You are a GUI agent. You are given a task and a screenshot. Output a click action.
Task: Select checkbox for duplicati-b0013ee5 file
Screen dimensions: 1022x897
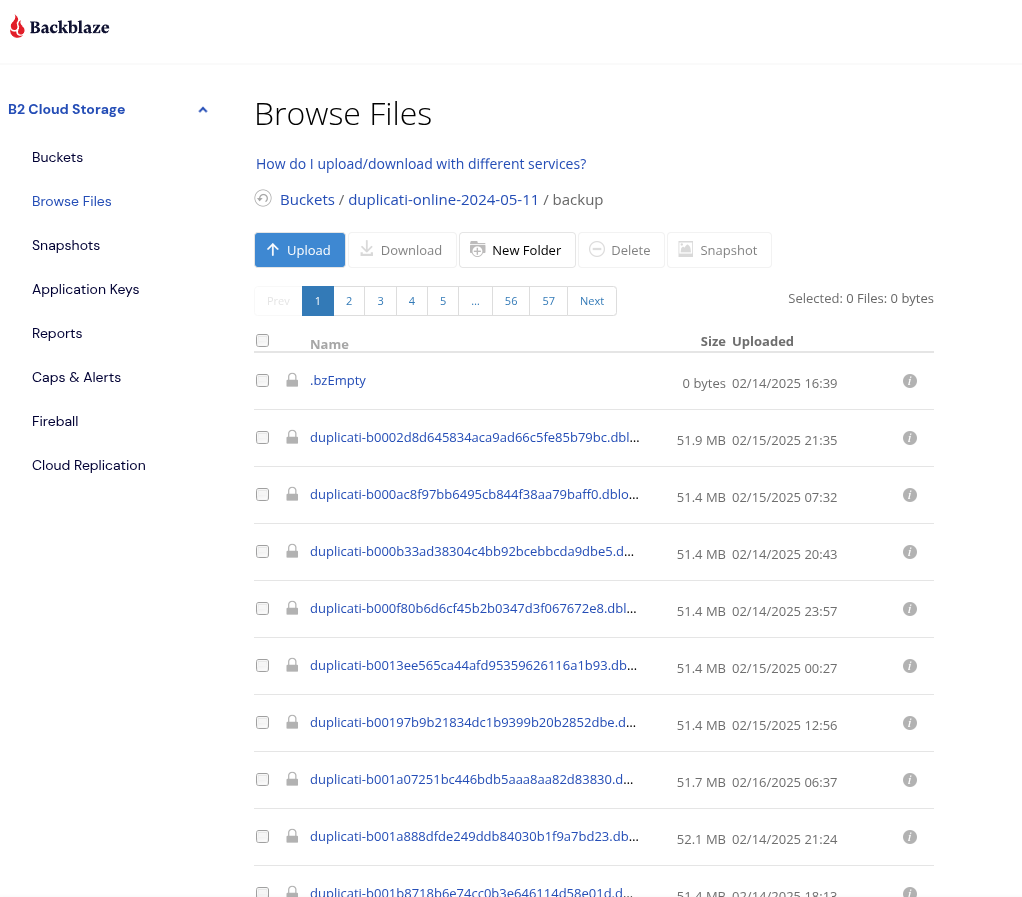point(263,666)
